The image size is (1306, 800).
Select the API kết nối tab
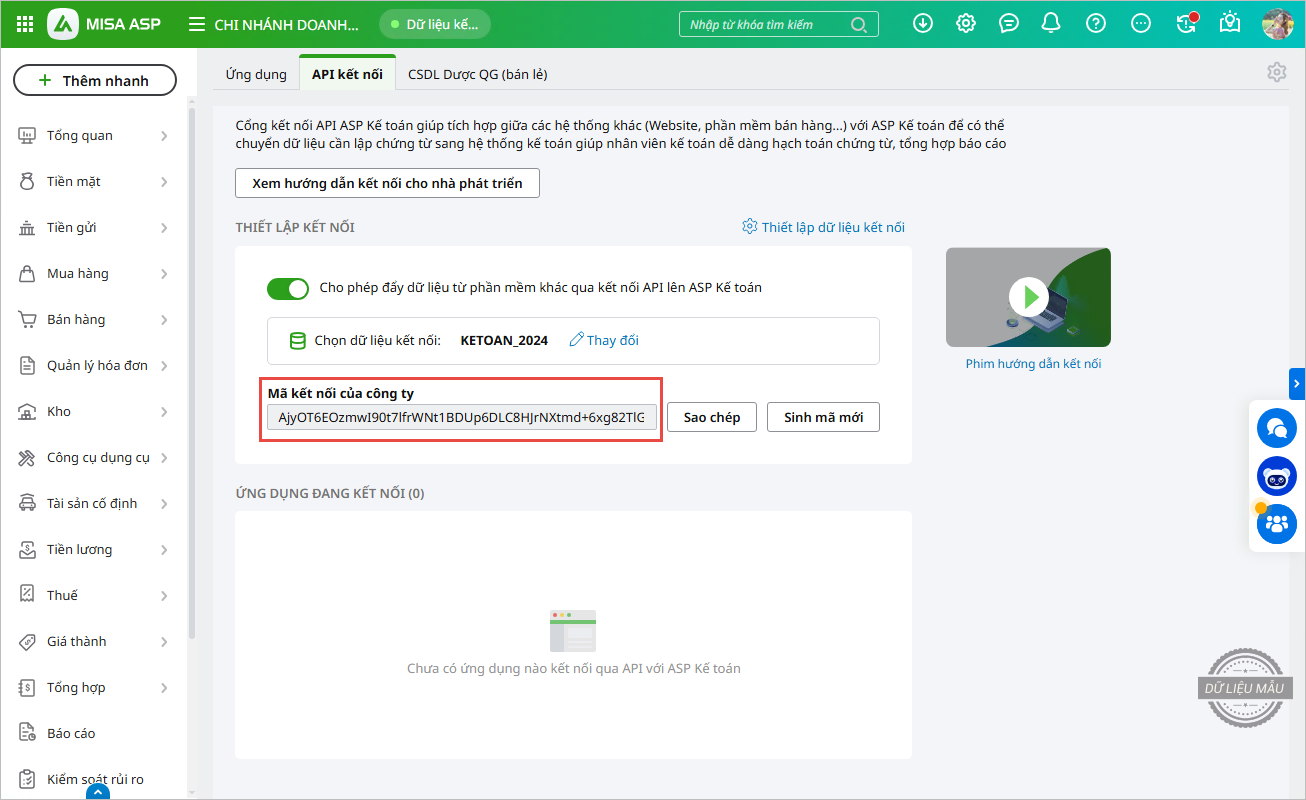347,74
